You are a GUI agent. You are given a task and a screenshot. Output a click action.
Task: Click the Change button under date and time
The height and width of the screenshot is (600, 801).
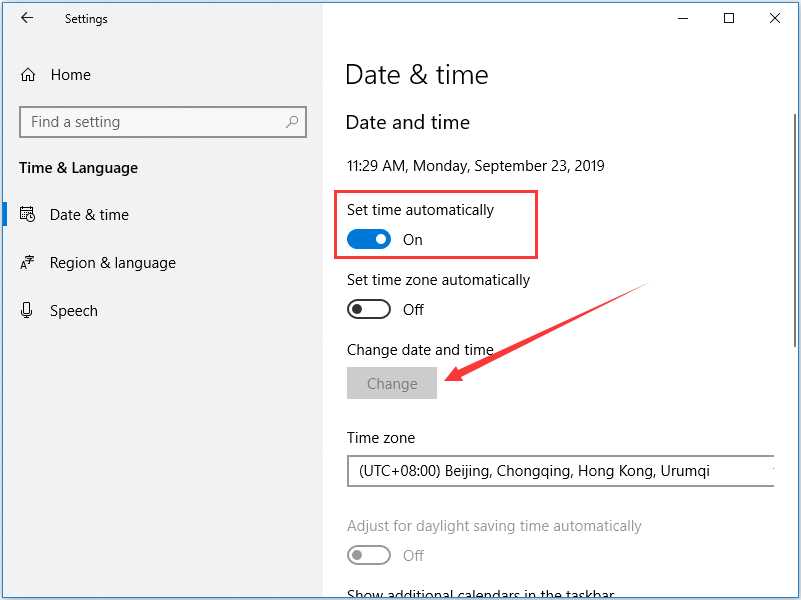coord(392,383)
